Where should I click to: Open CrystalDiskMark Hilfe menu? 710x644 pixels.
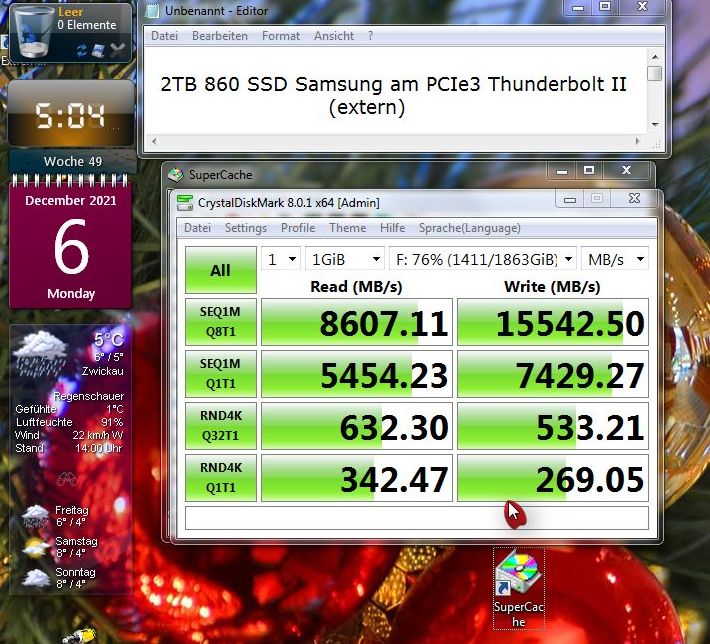coord(393,228)
